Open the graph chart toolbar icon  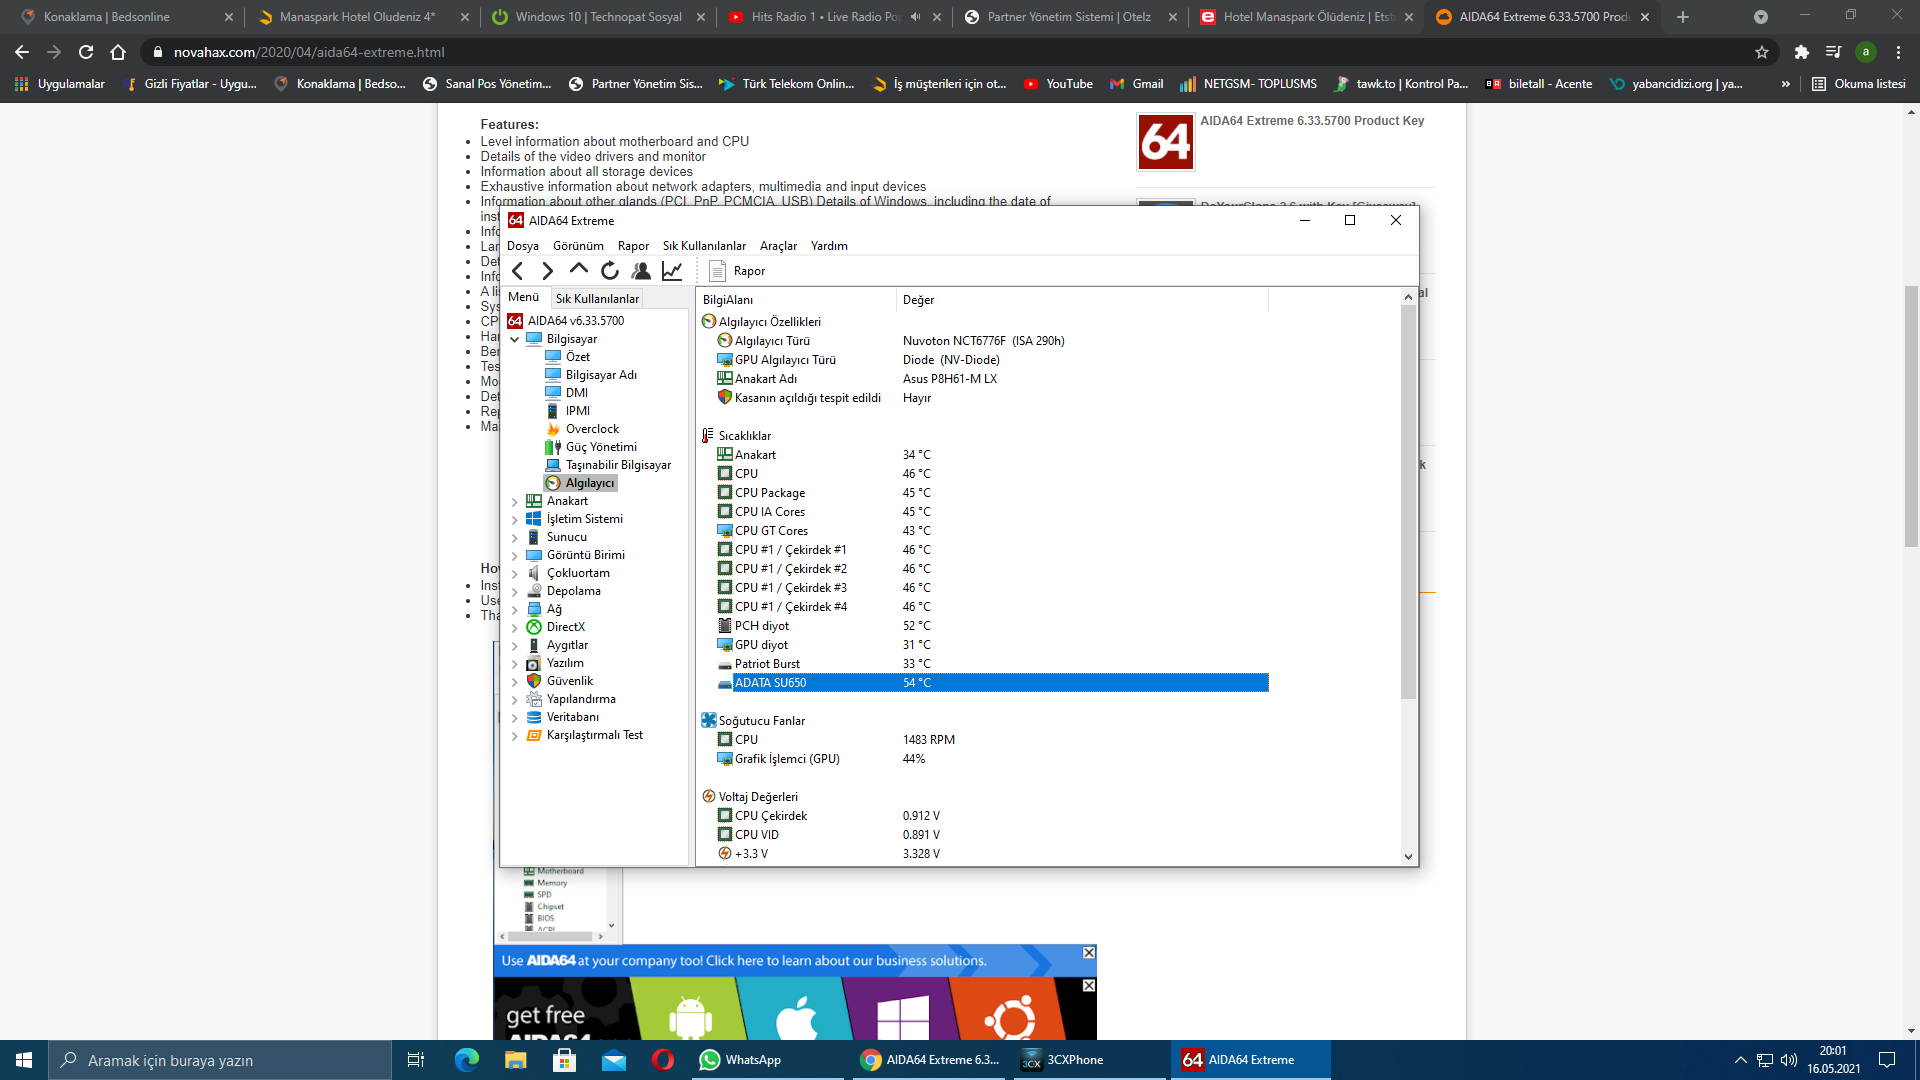672,271
